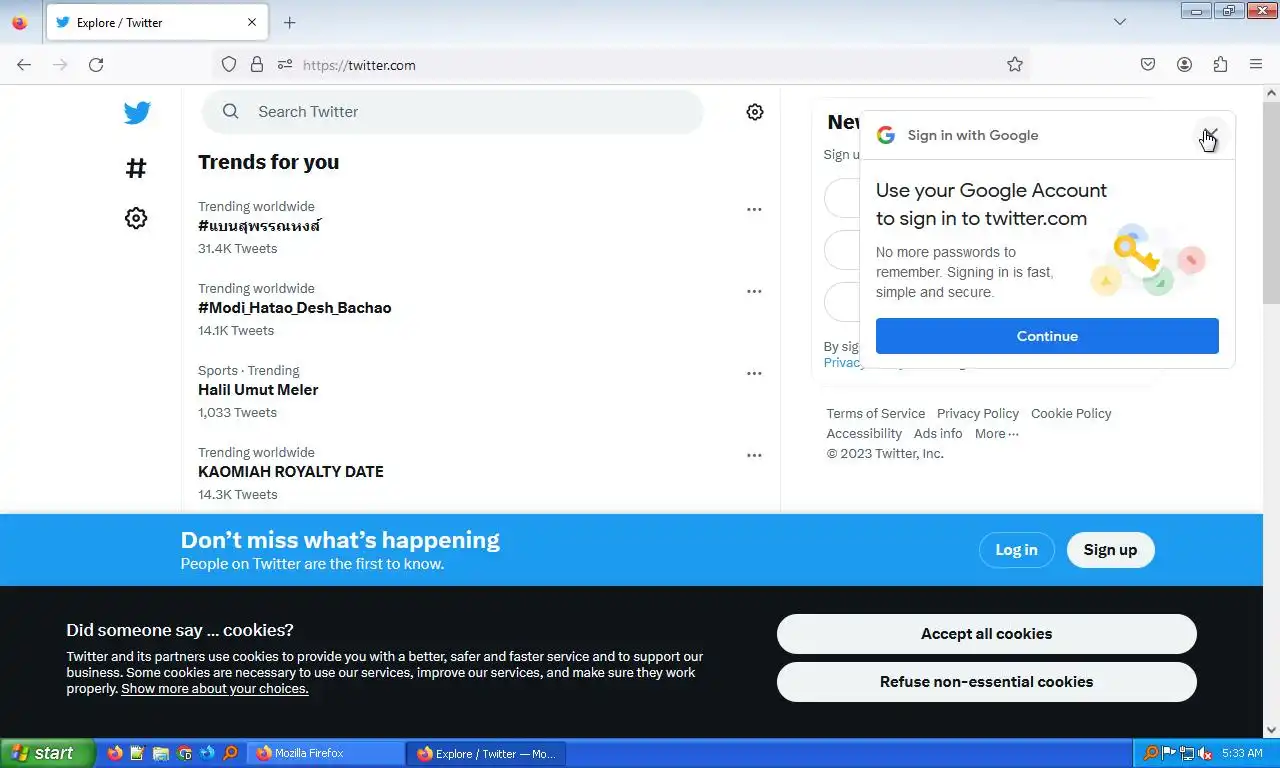Open the Chrome quick launch icon

pos(184,753)
